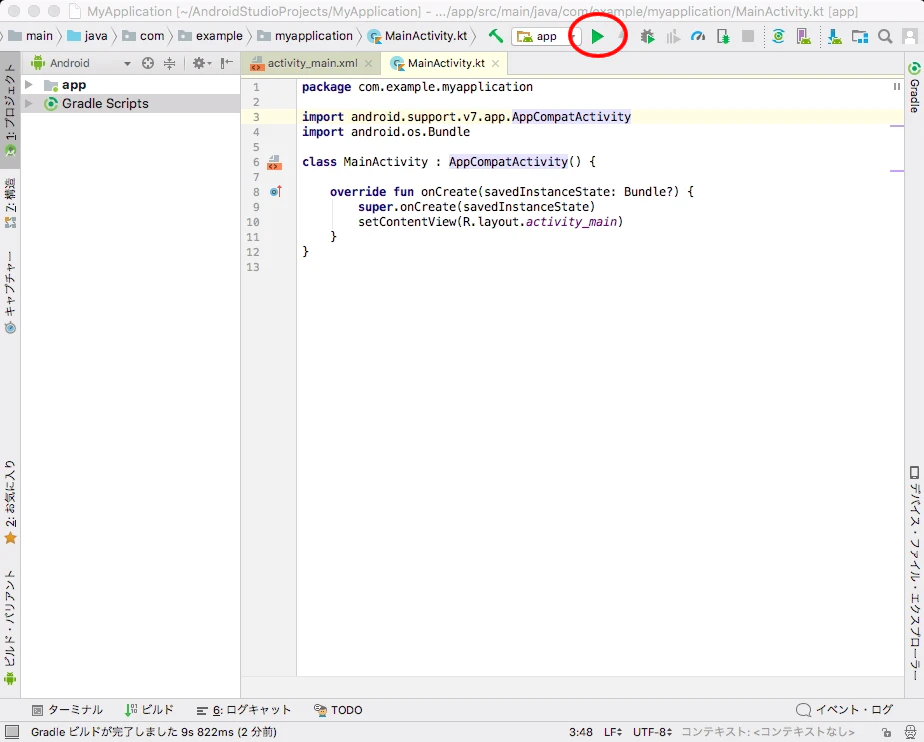Open the app run configuration dropdown
924x742 pixels.
(x=546, y=37)
